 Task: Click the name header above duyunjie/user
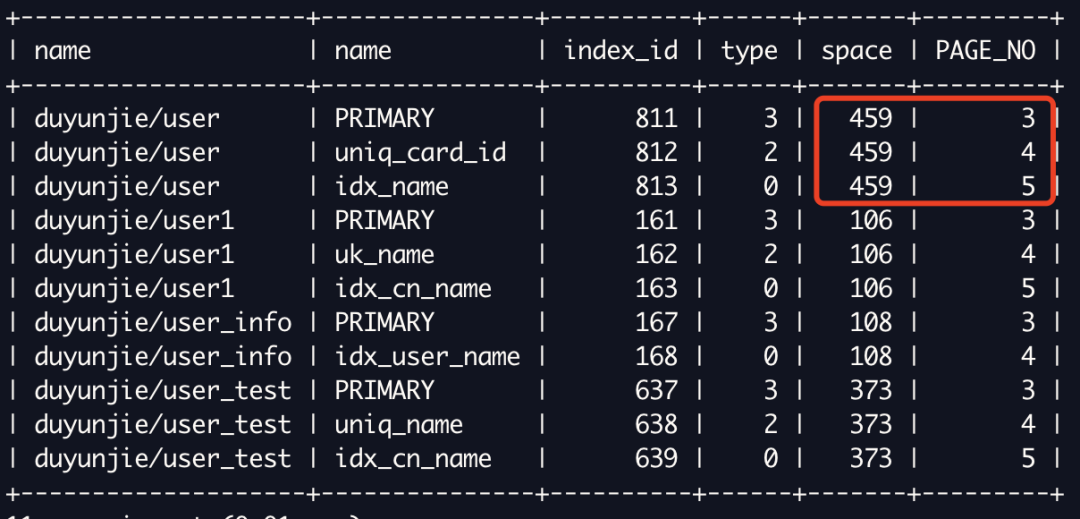point(63,51)
